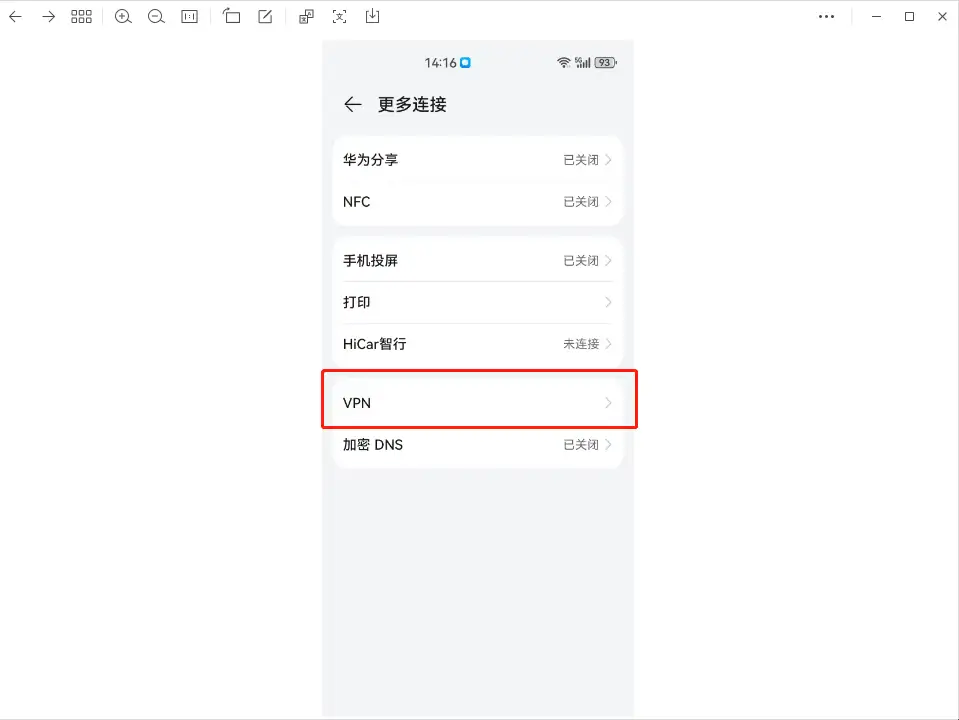Click 已关闭 status of 华为分享

click(581, 160)
